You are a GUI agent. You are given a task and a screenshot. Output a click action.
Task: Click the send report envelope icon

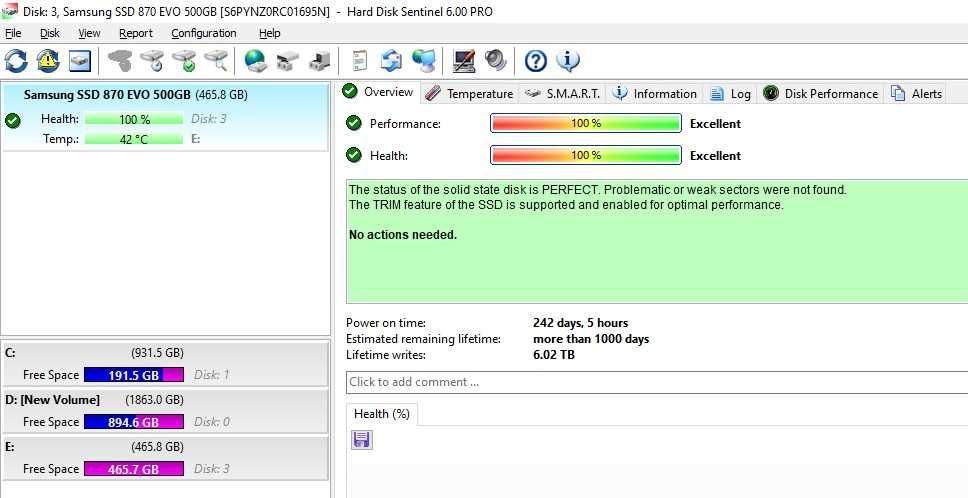[x=391, y=60]
